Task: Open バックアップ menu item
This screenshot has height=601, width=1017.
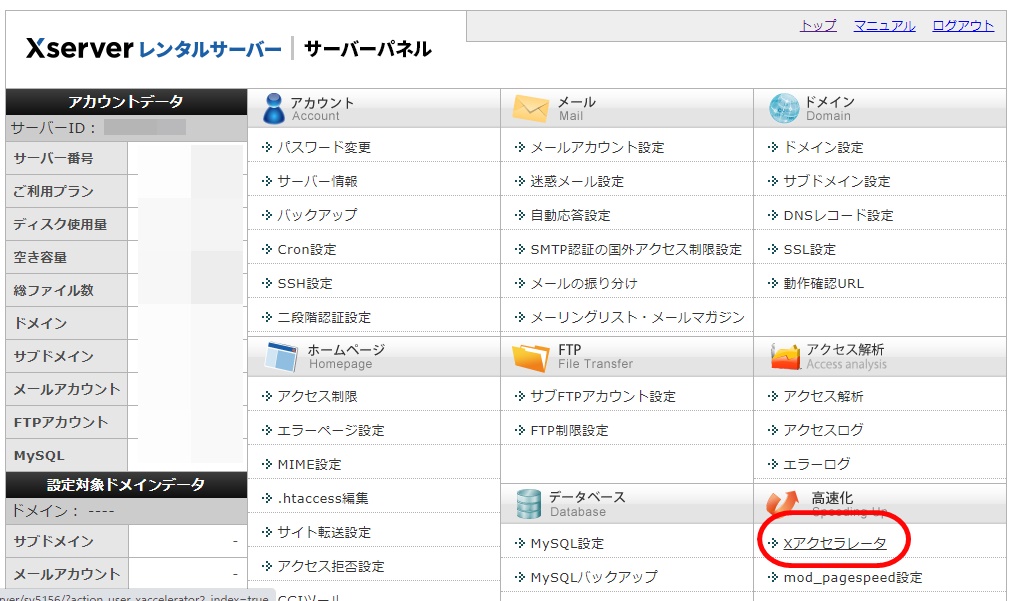Action: (x=317, y=215)
